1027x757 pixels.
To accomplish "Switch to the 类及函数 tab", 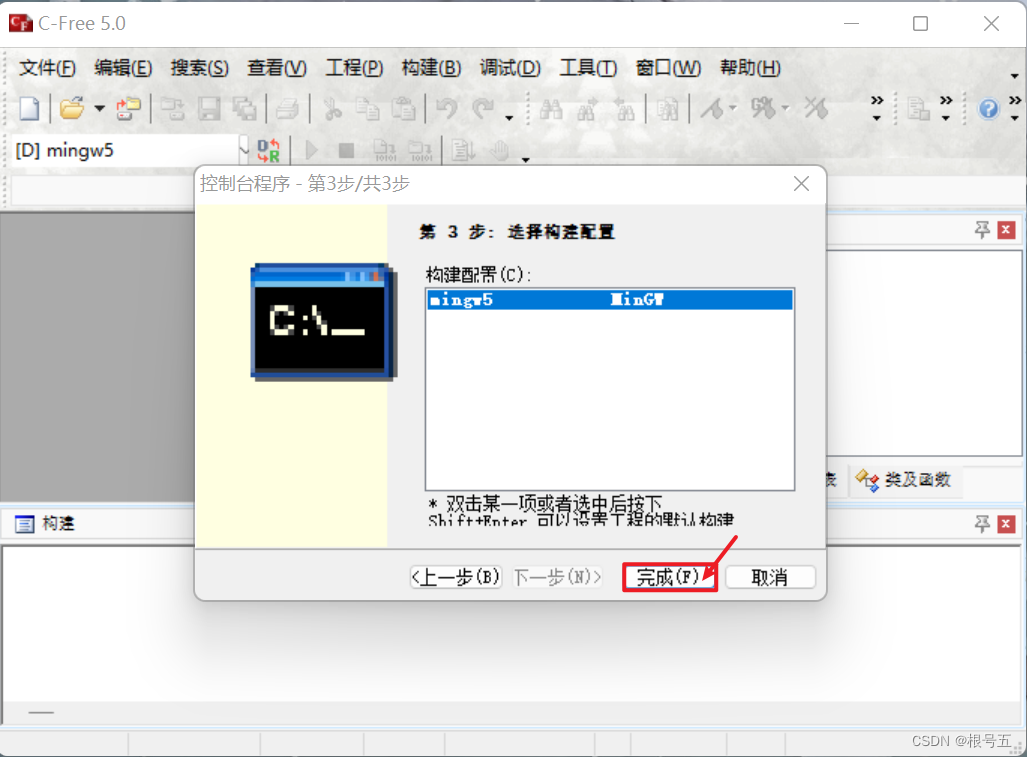I will (x=904, y=479).
